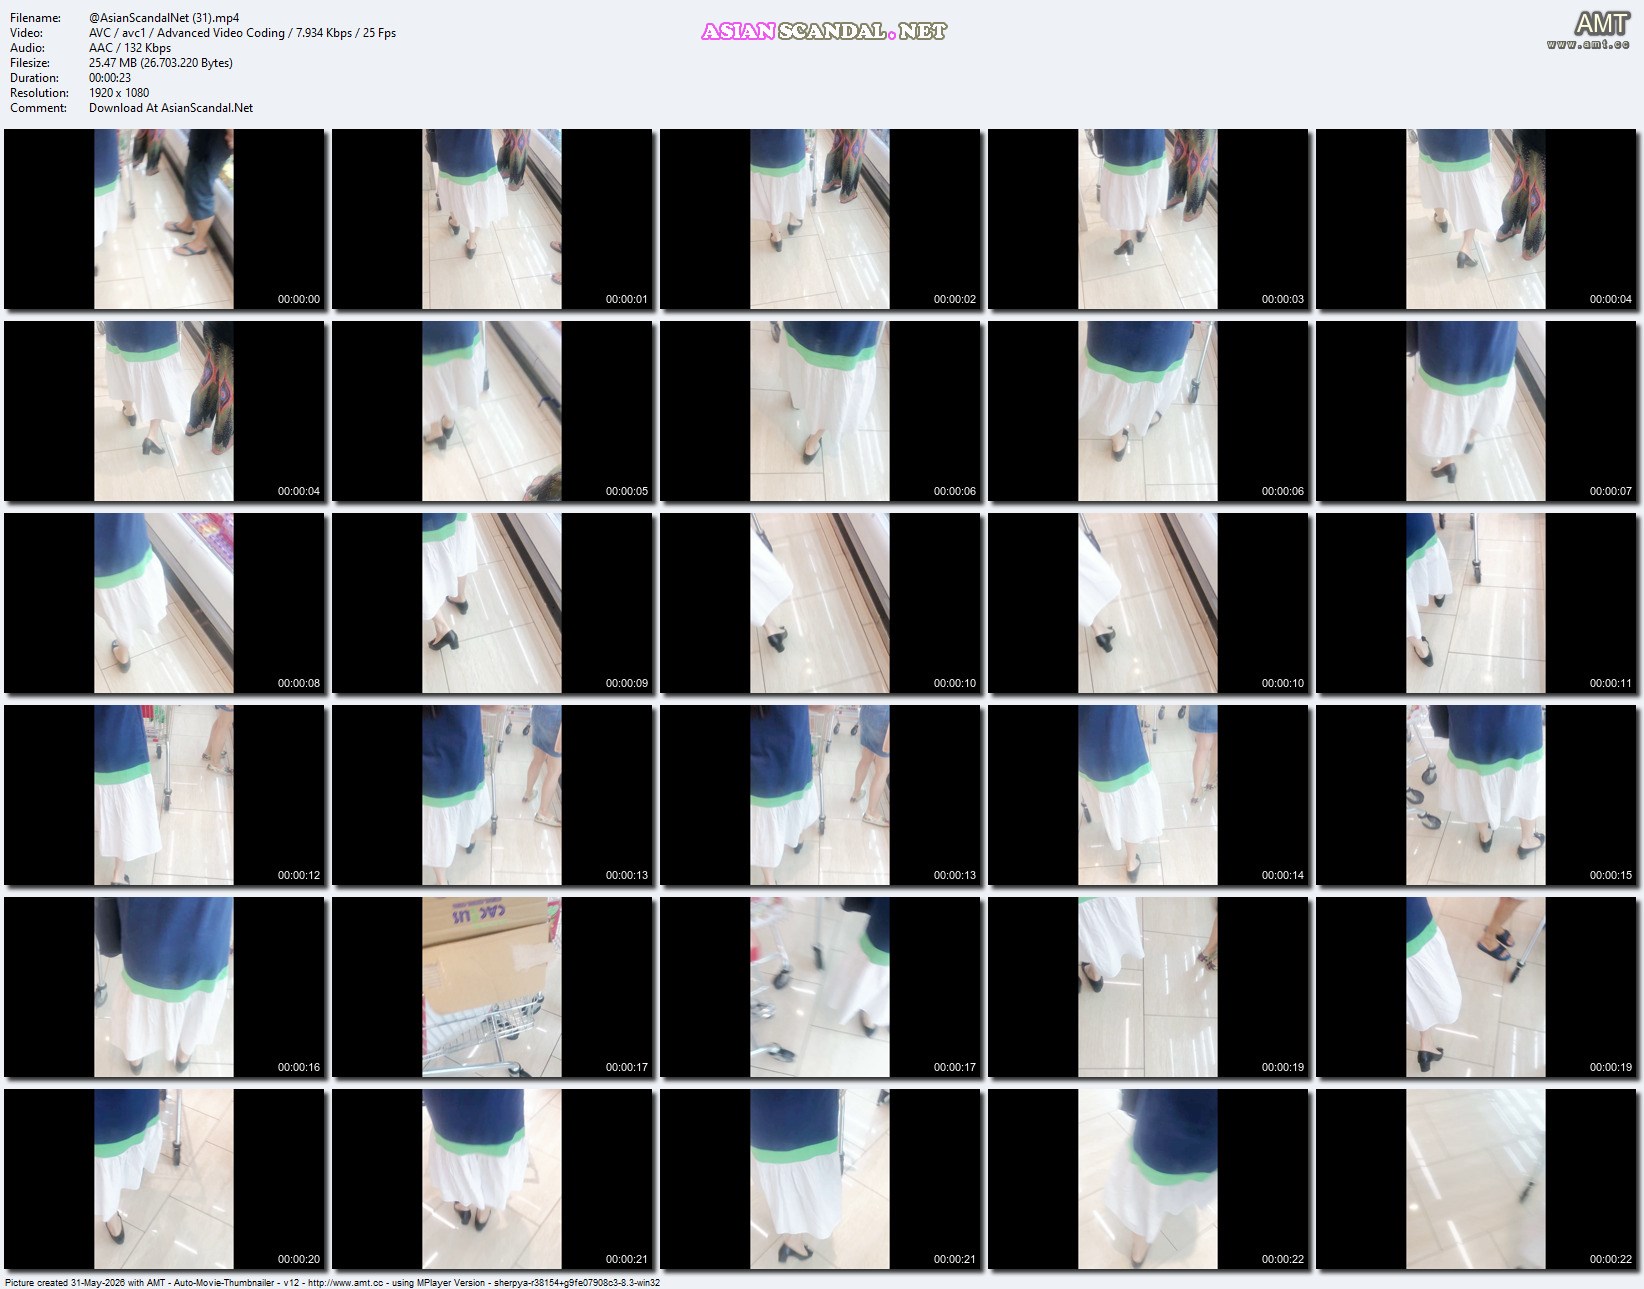Open the frame with timestamp 00:00:05
Image resolution: width=1644 pixels, height=1289 pixels.
click(x=492, y=411)
